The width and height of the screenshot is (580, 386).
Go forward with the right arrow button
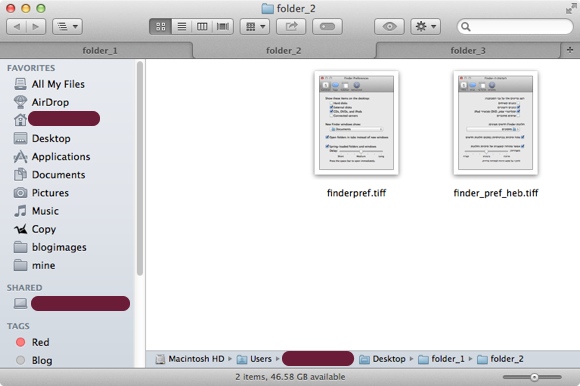[x=36, y=27]
